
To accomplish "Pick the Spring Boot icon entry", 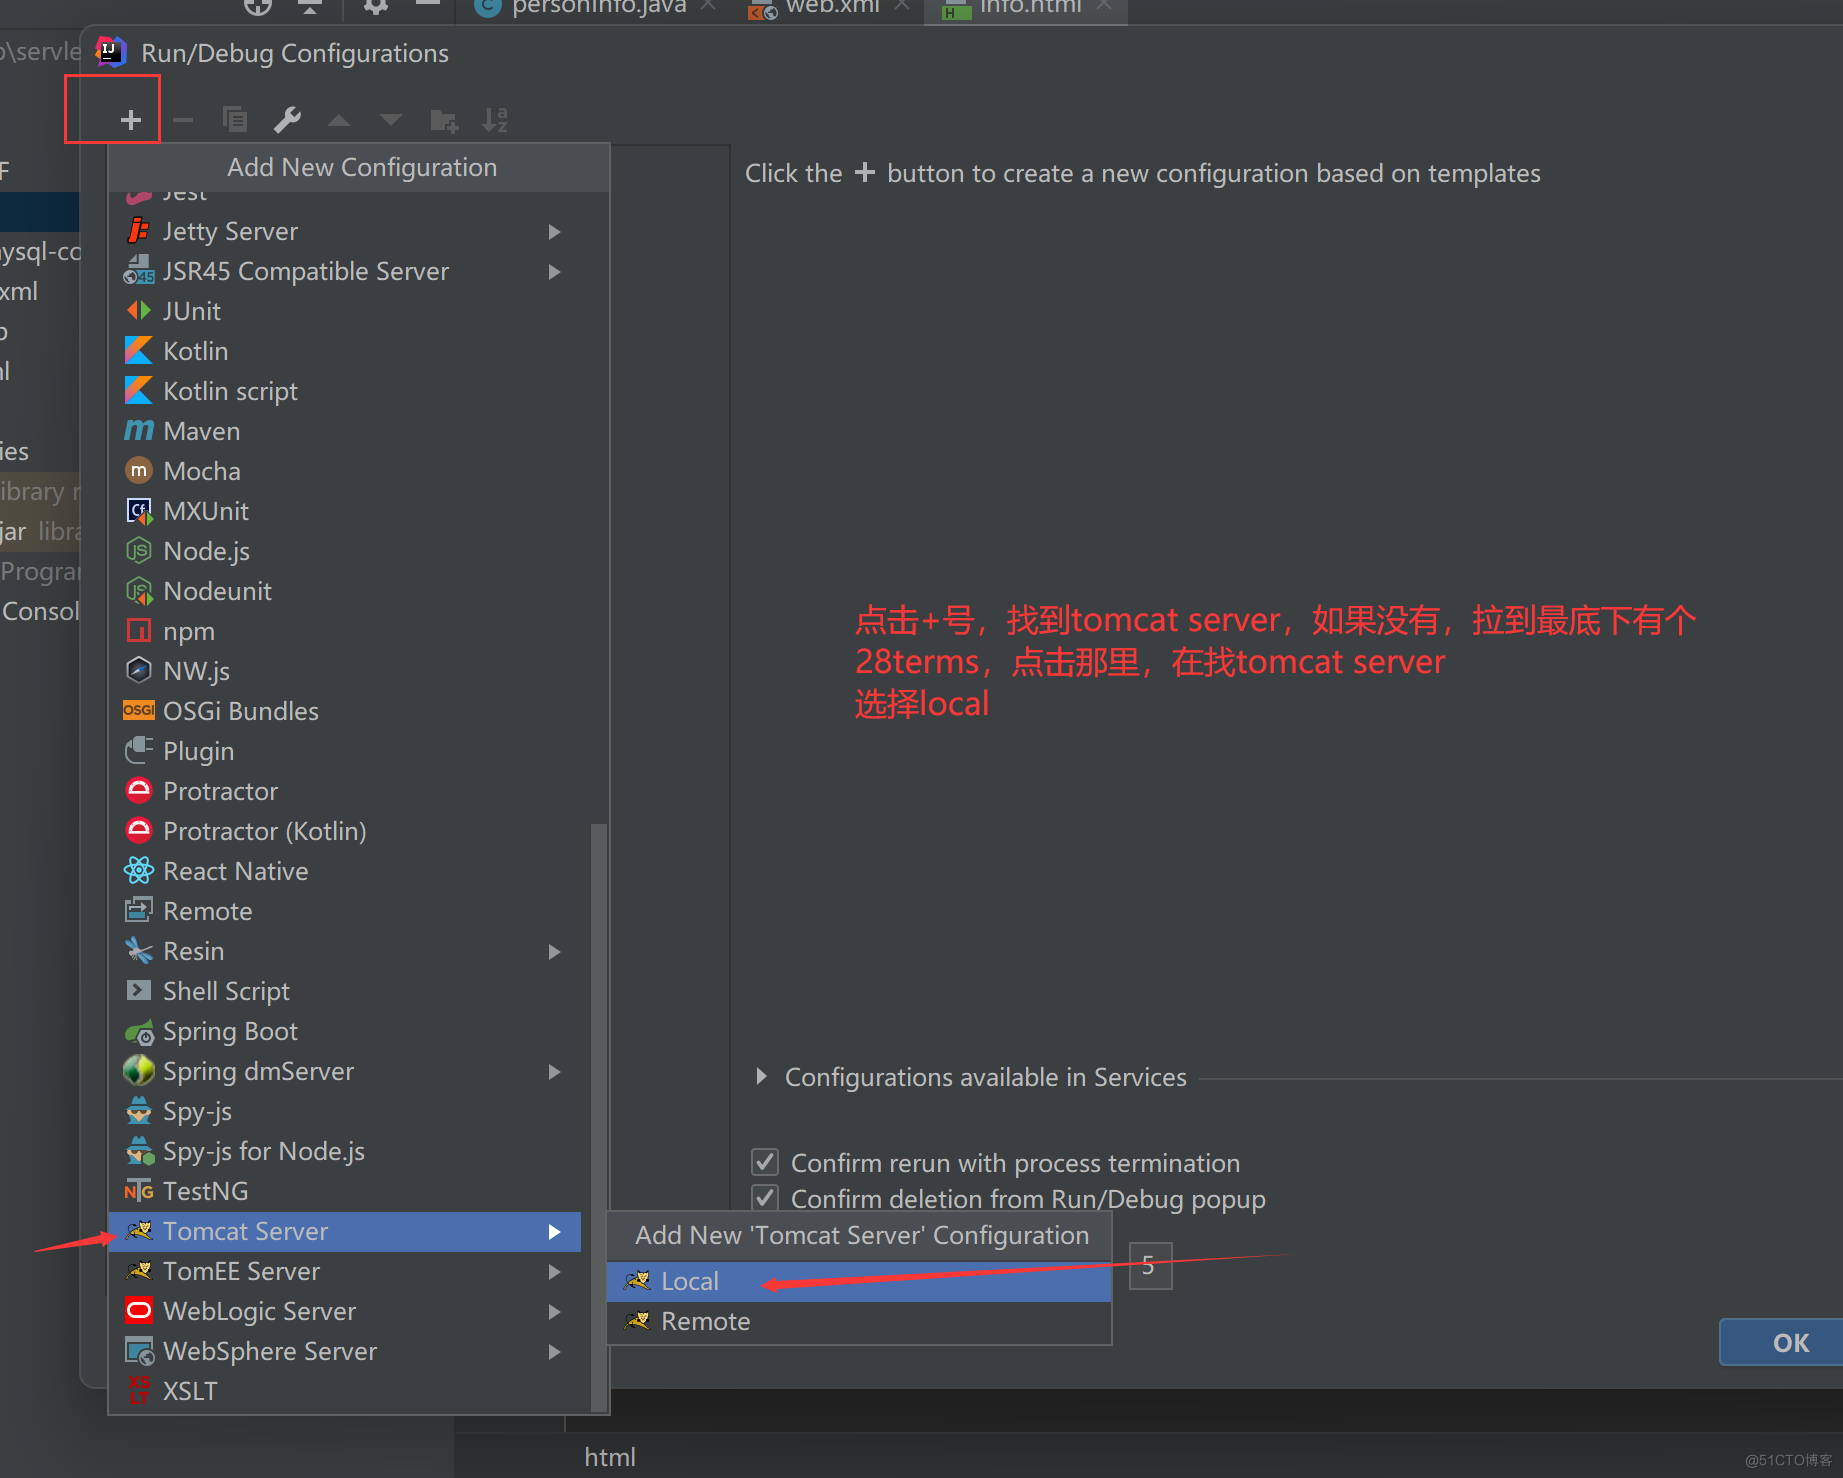I will [x=139, y=1031].
